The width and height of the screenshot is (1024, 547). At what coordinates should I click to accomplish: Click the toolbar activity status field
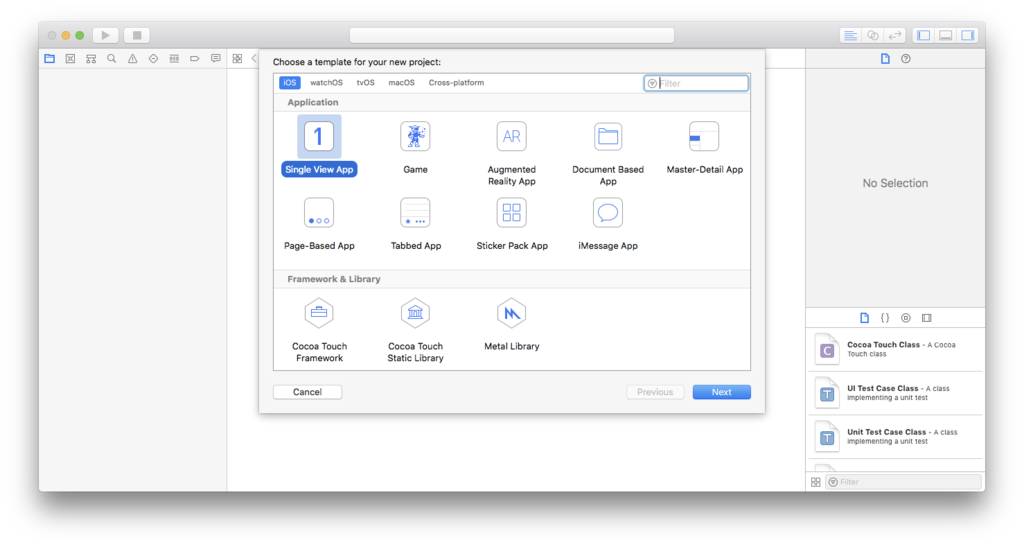(x=512, y=35)
